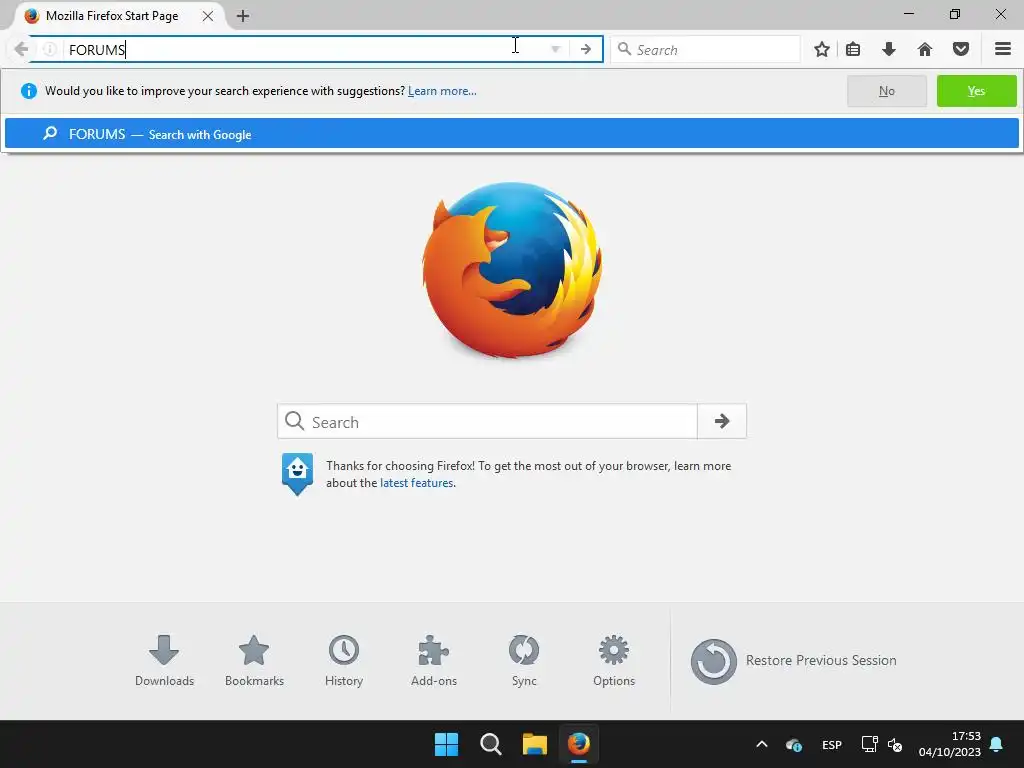Go to the Home page icon
This screenshot has width=1024, height=768.
(x=925, y=49)
